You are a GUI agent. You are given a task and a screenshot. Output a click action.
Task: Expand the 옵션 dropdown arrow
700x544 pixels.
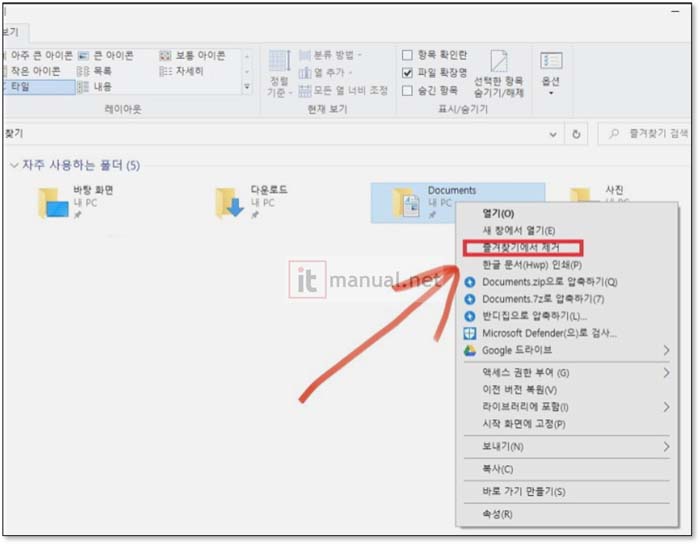click(551, 93)
